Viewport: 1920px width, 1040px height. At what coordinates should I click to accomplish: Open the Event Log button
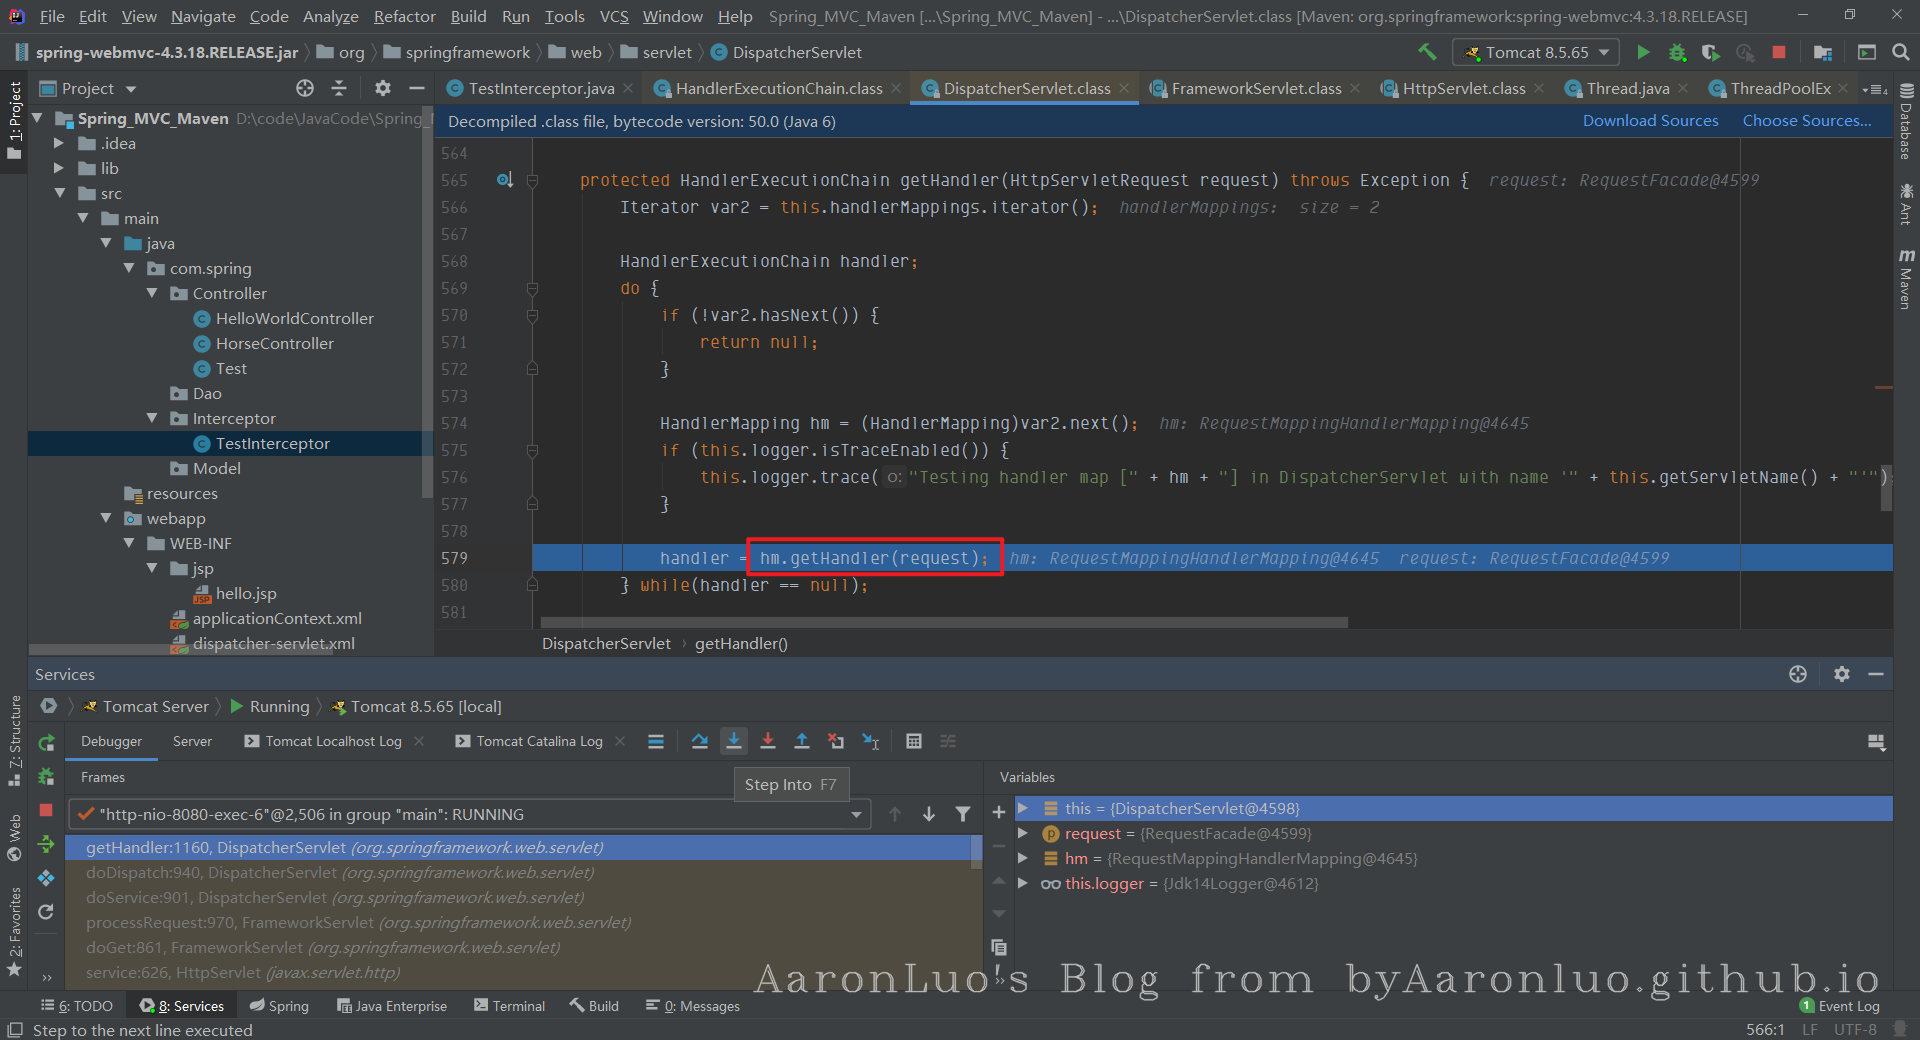[x=1839, y=1006]
